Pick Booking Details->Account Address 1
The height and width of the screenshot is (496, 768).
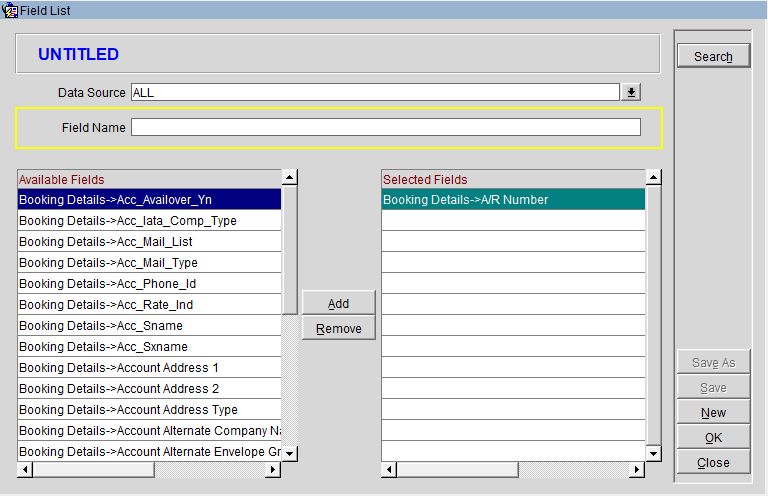point(150,368)
